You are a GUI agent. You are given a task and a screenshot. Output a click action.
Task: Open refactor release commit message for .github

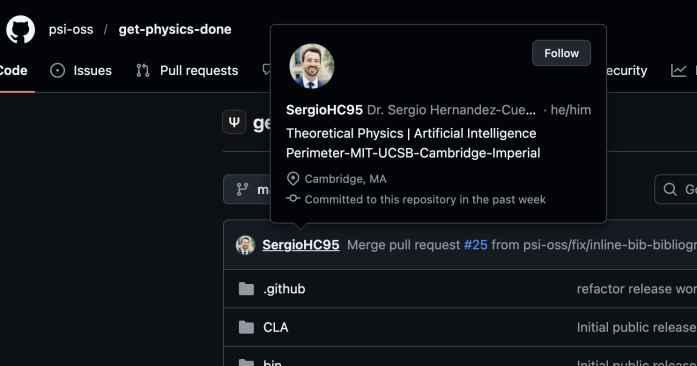637,289
